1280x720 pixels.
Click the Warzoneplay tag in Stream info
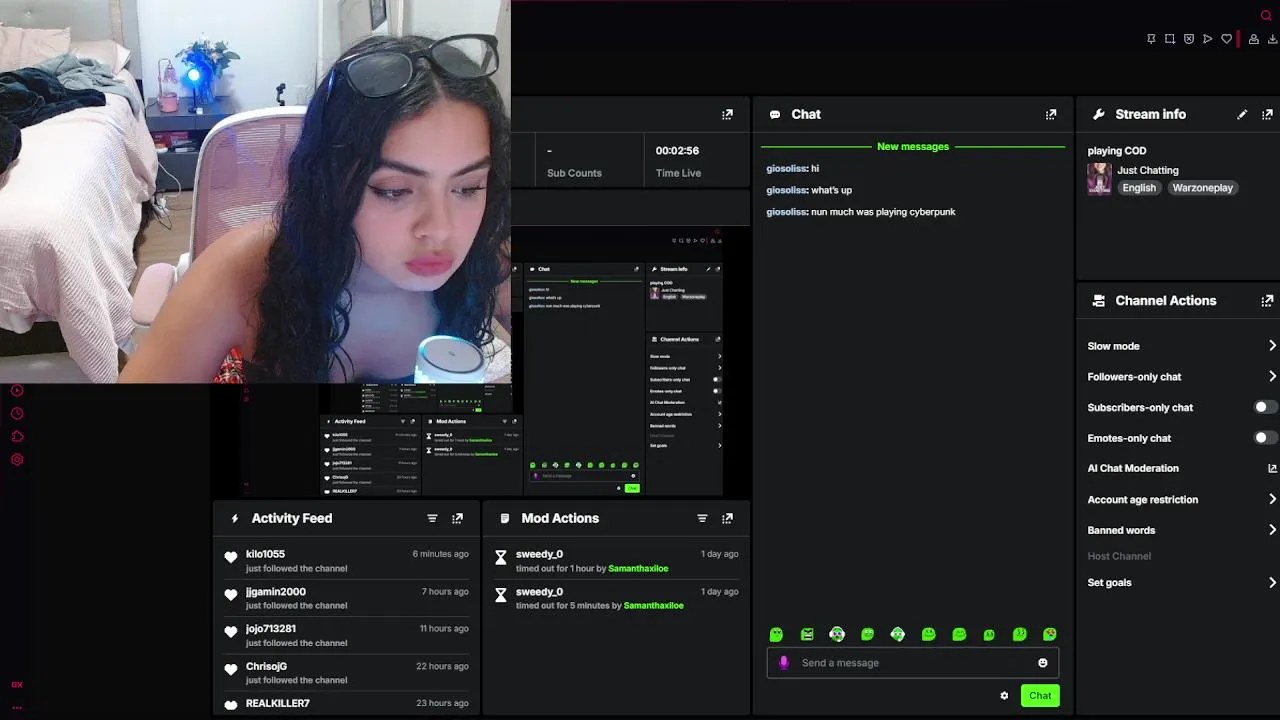click(1203, 188)
